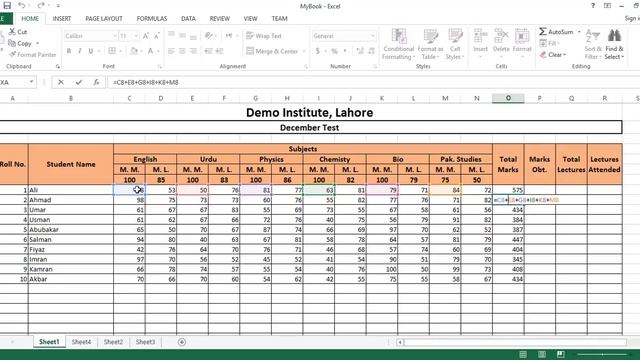The width and height of the screenshot is (640, 360).
Task: Open the PAGE LAYOUT tab
Action: (x=104, y=18)
